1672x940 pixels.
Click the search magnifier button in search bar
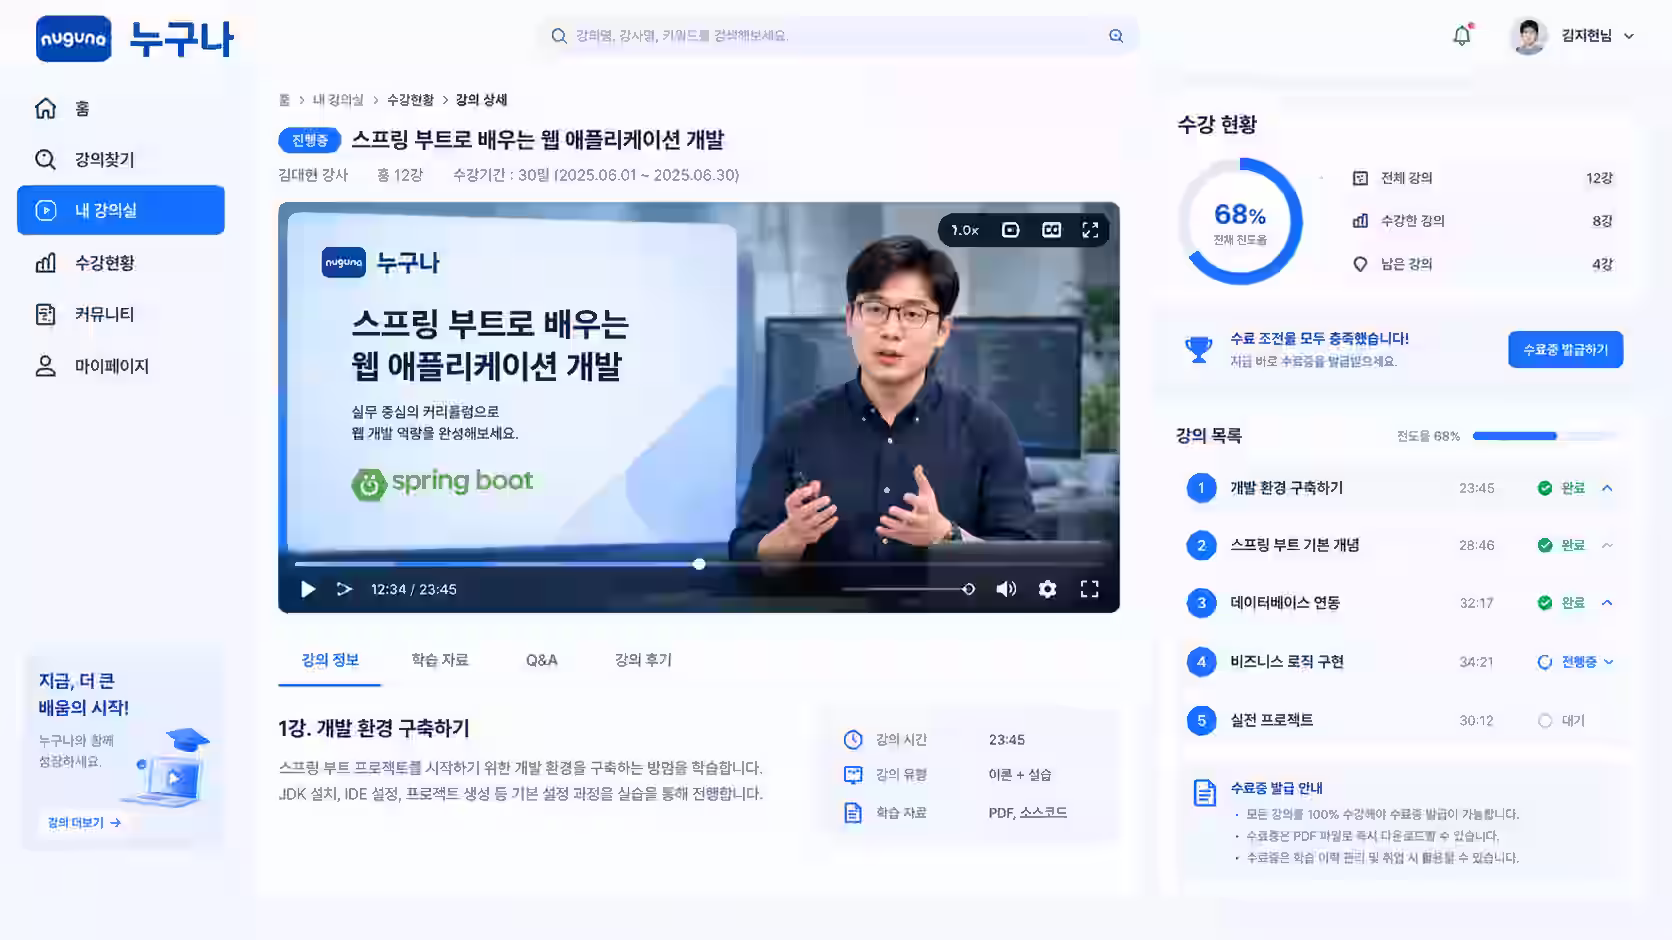click(1116, 36)
